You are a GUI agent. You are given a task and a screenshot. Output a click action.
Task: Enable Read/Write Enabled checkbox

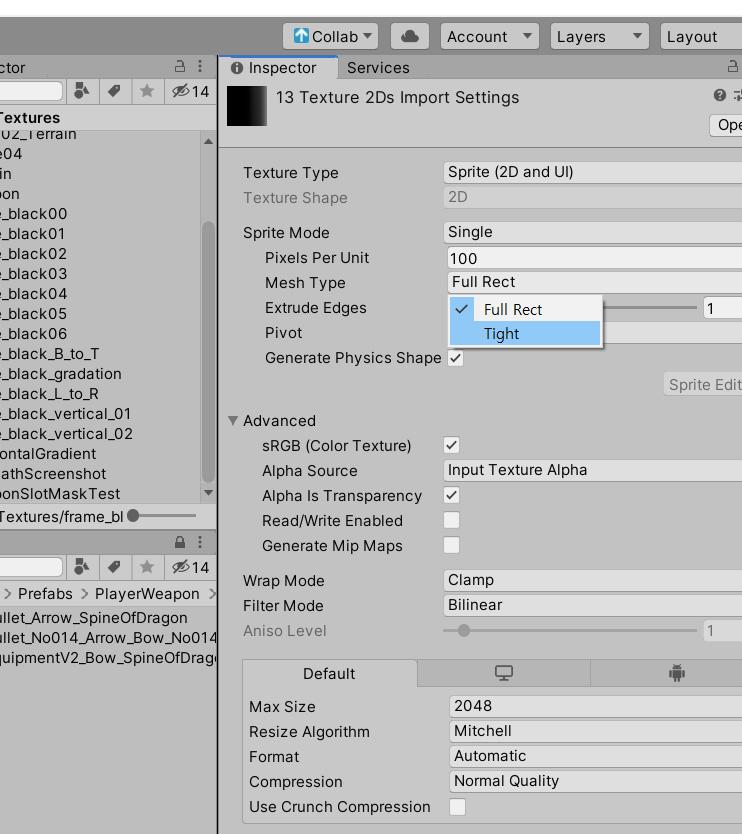click(x=452, y=520)
